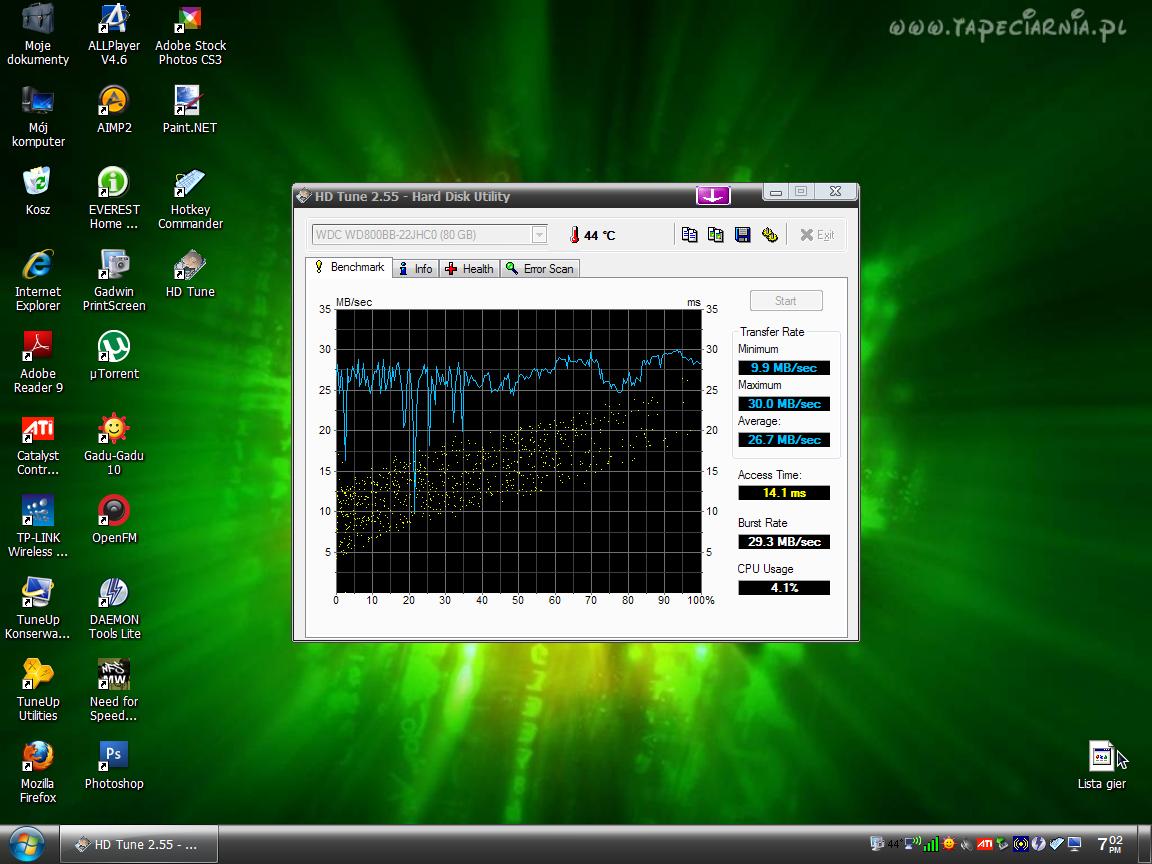Select Gadwin PrintScreen desktop icon
The height and width of the screenshot is (864, 1152).
pos(114,281)
